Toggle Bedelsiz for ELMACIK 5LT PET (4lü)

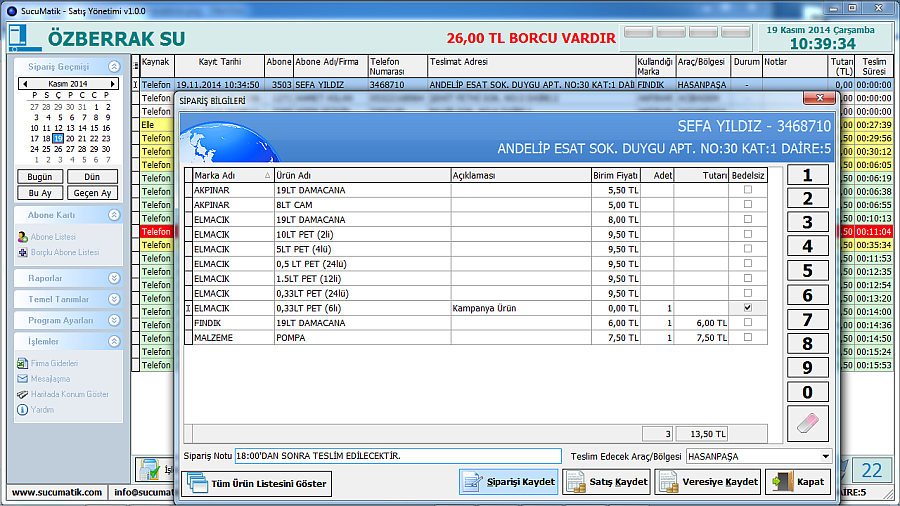(x=747, y=248)
